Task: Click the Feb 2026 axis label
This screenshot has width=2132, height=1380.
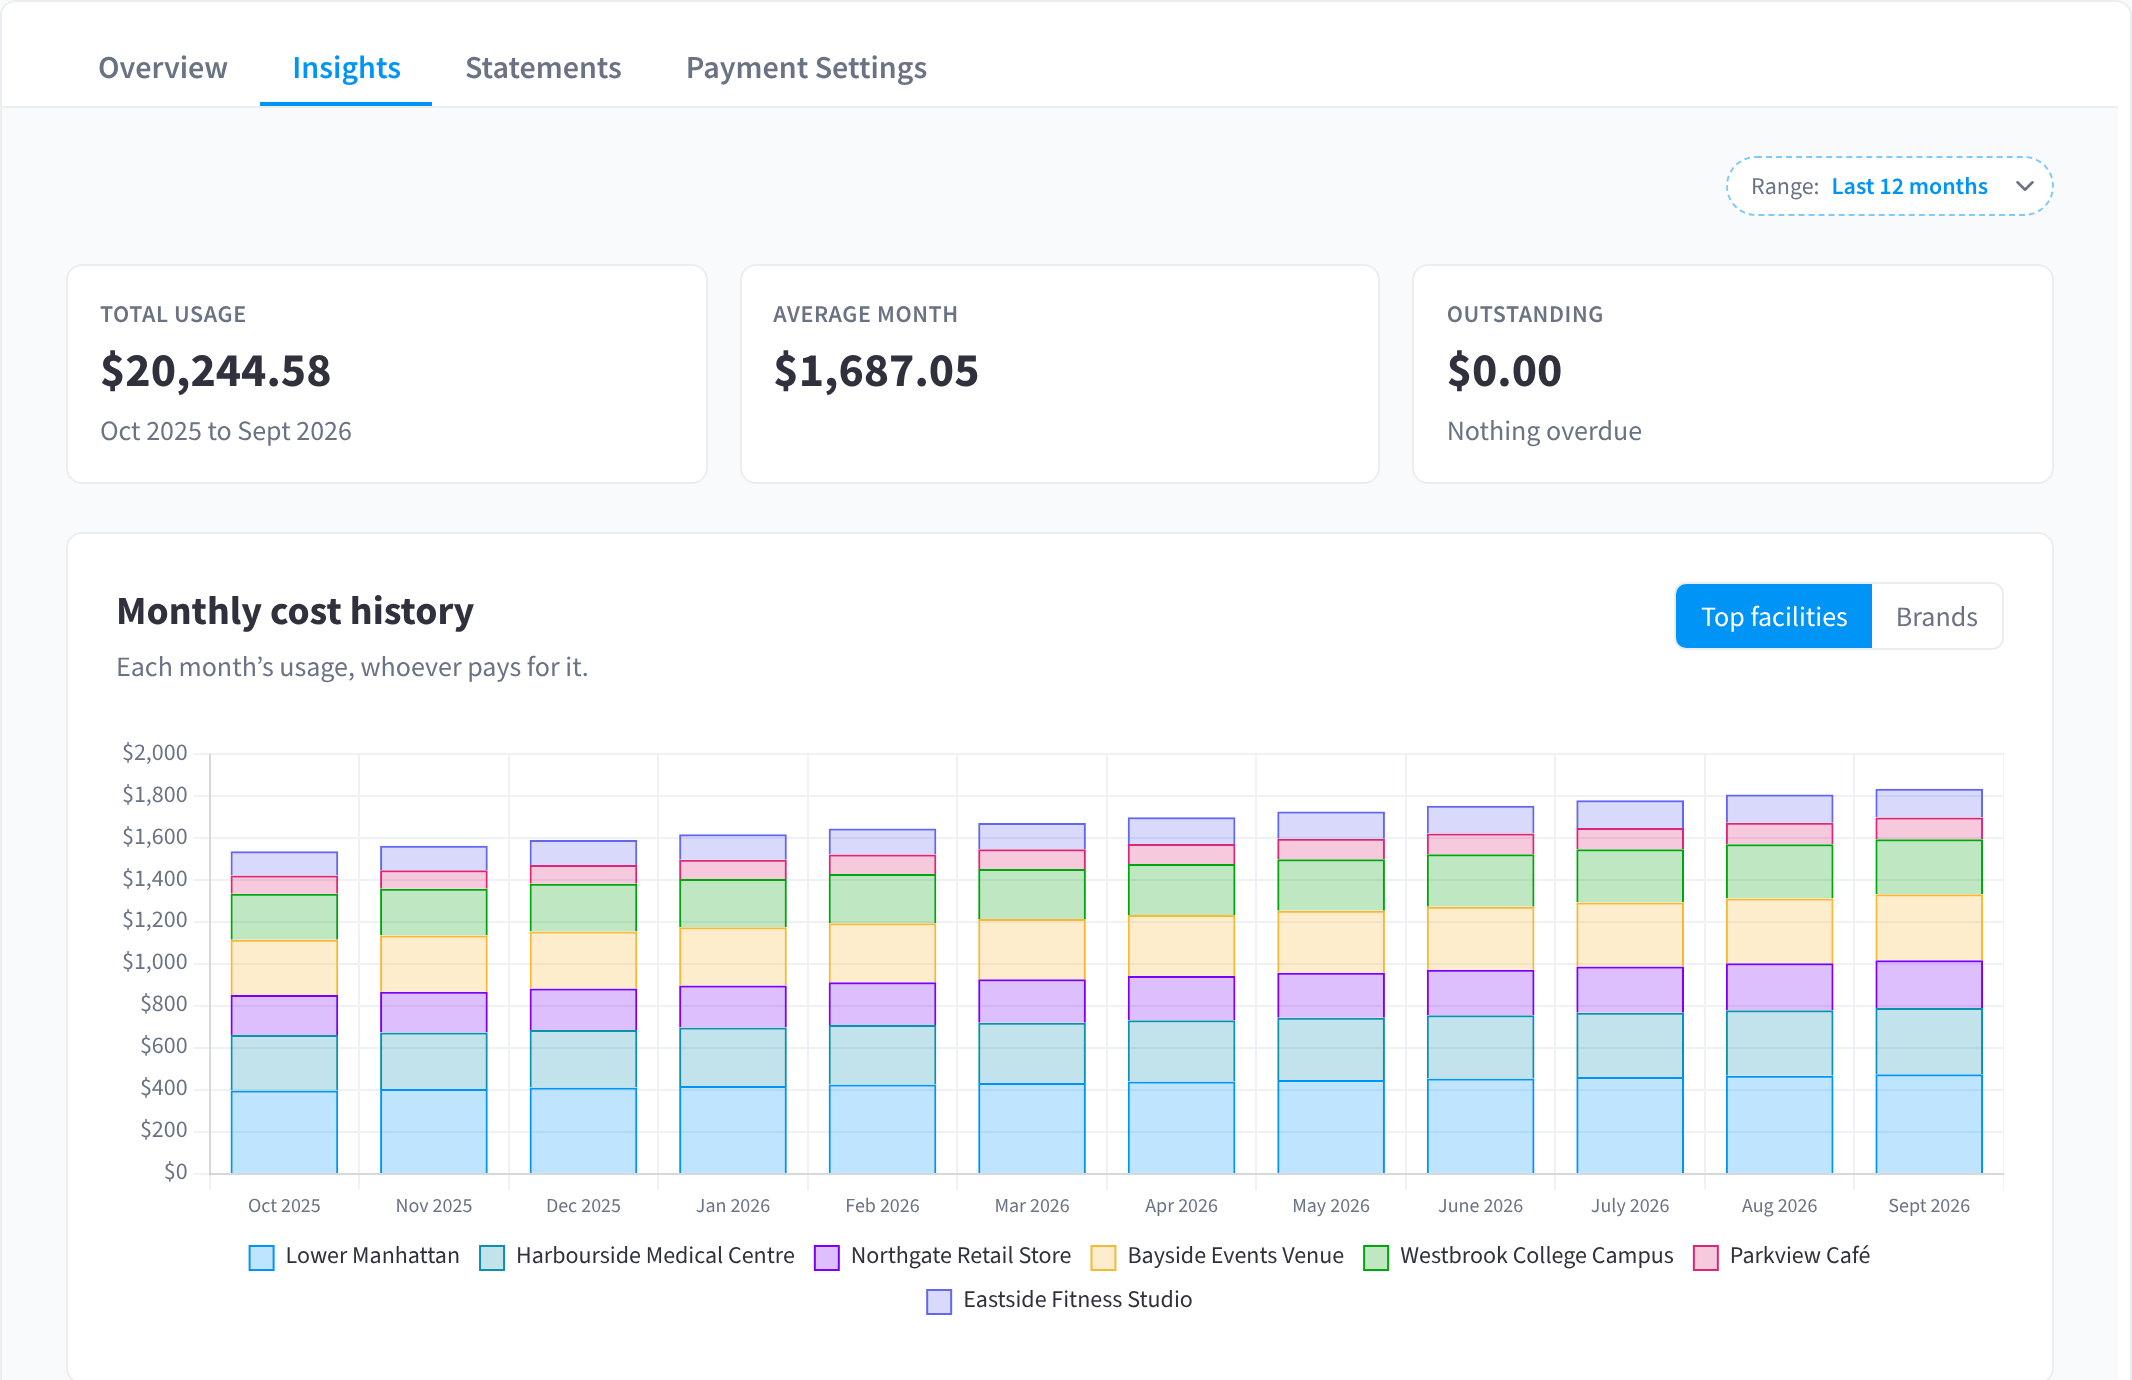Action: [882, 1205]
